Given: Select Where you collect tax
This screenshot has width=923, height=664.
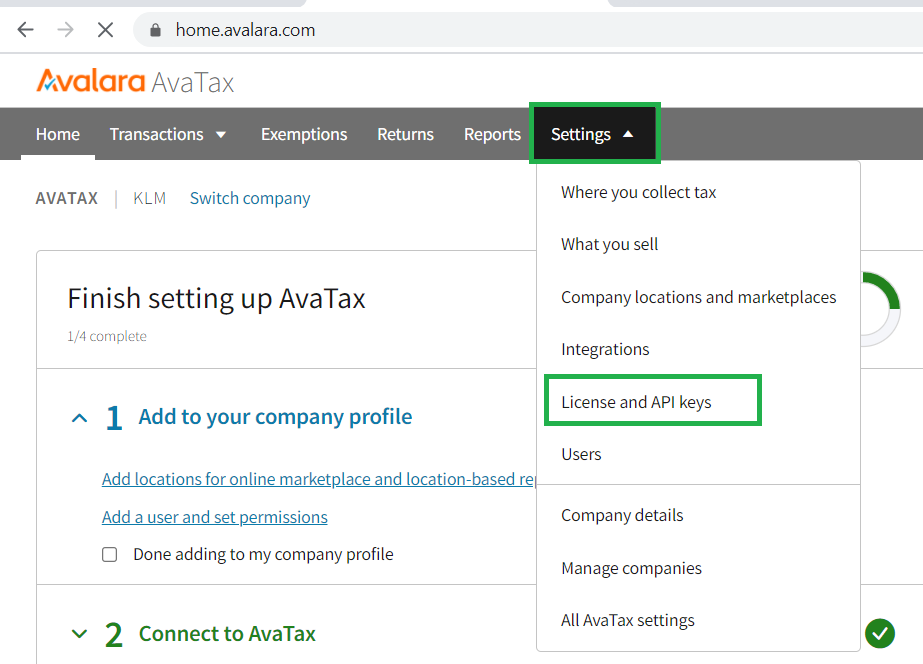Looking at the screenshot, I should pos(639,192).
